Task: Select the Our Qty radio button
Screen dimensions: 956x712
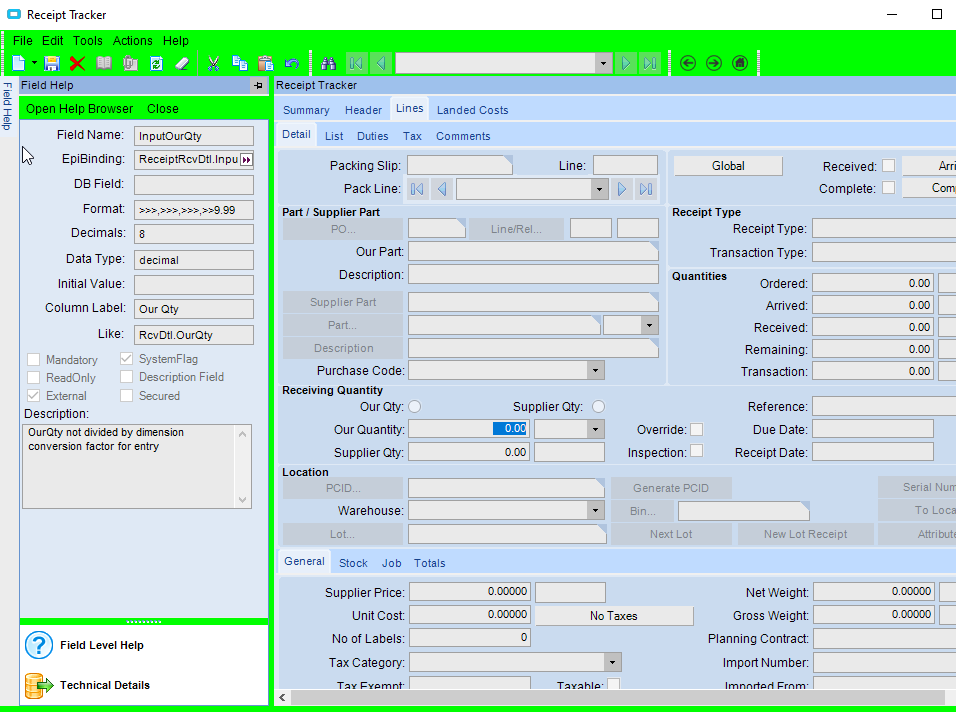Action: pos(415,407)
